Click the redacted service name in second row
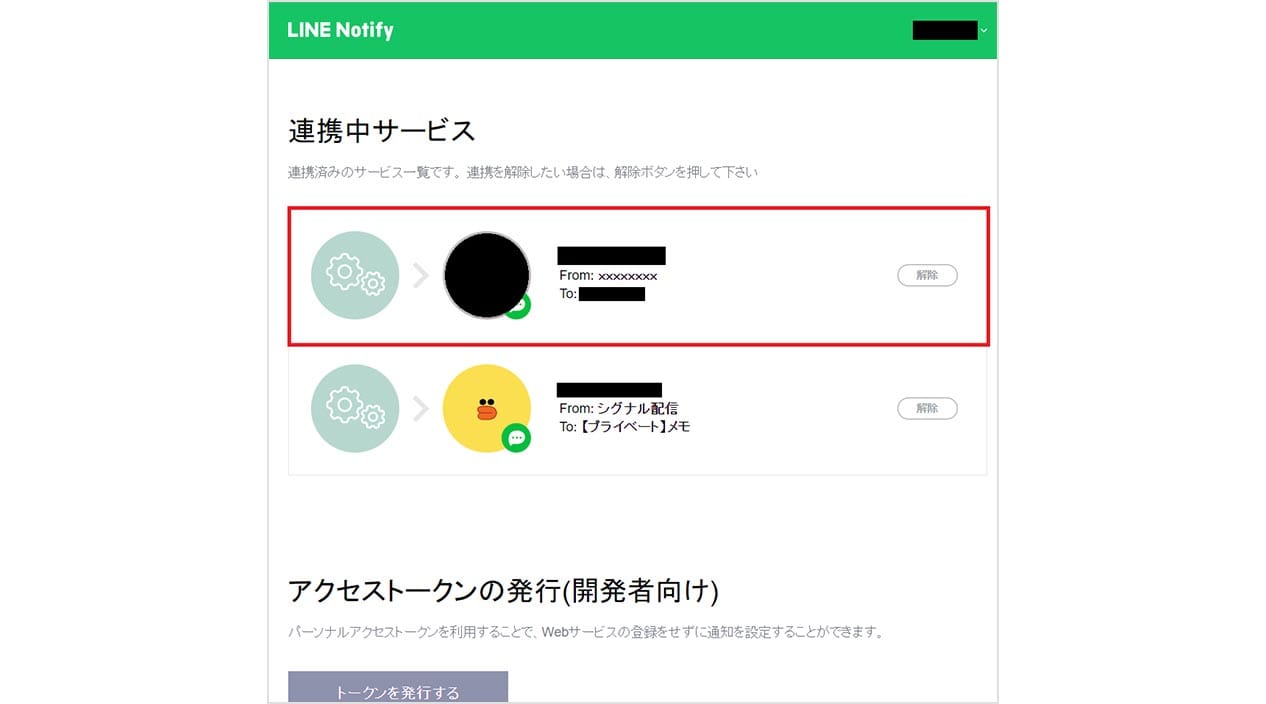This screenshot has width=1266, height=704. [609, 390]
